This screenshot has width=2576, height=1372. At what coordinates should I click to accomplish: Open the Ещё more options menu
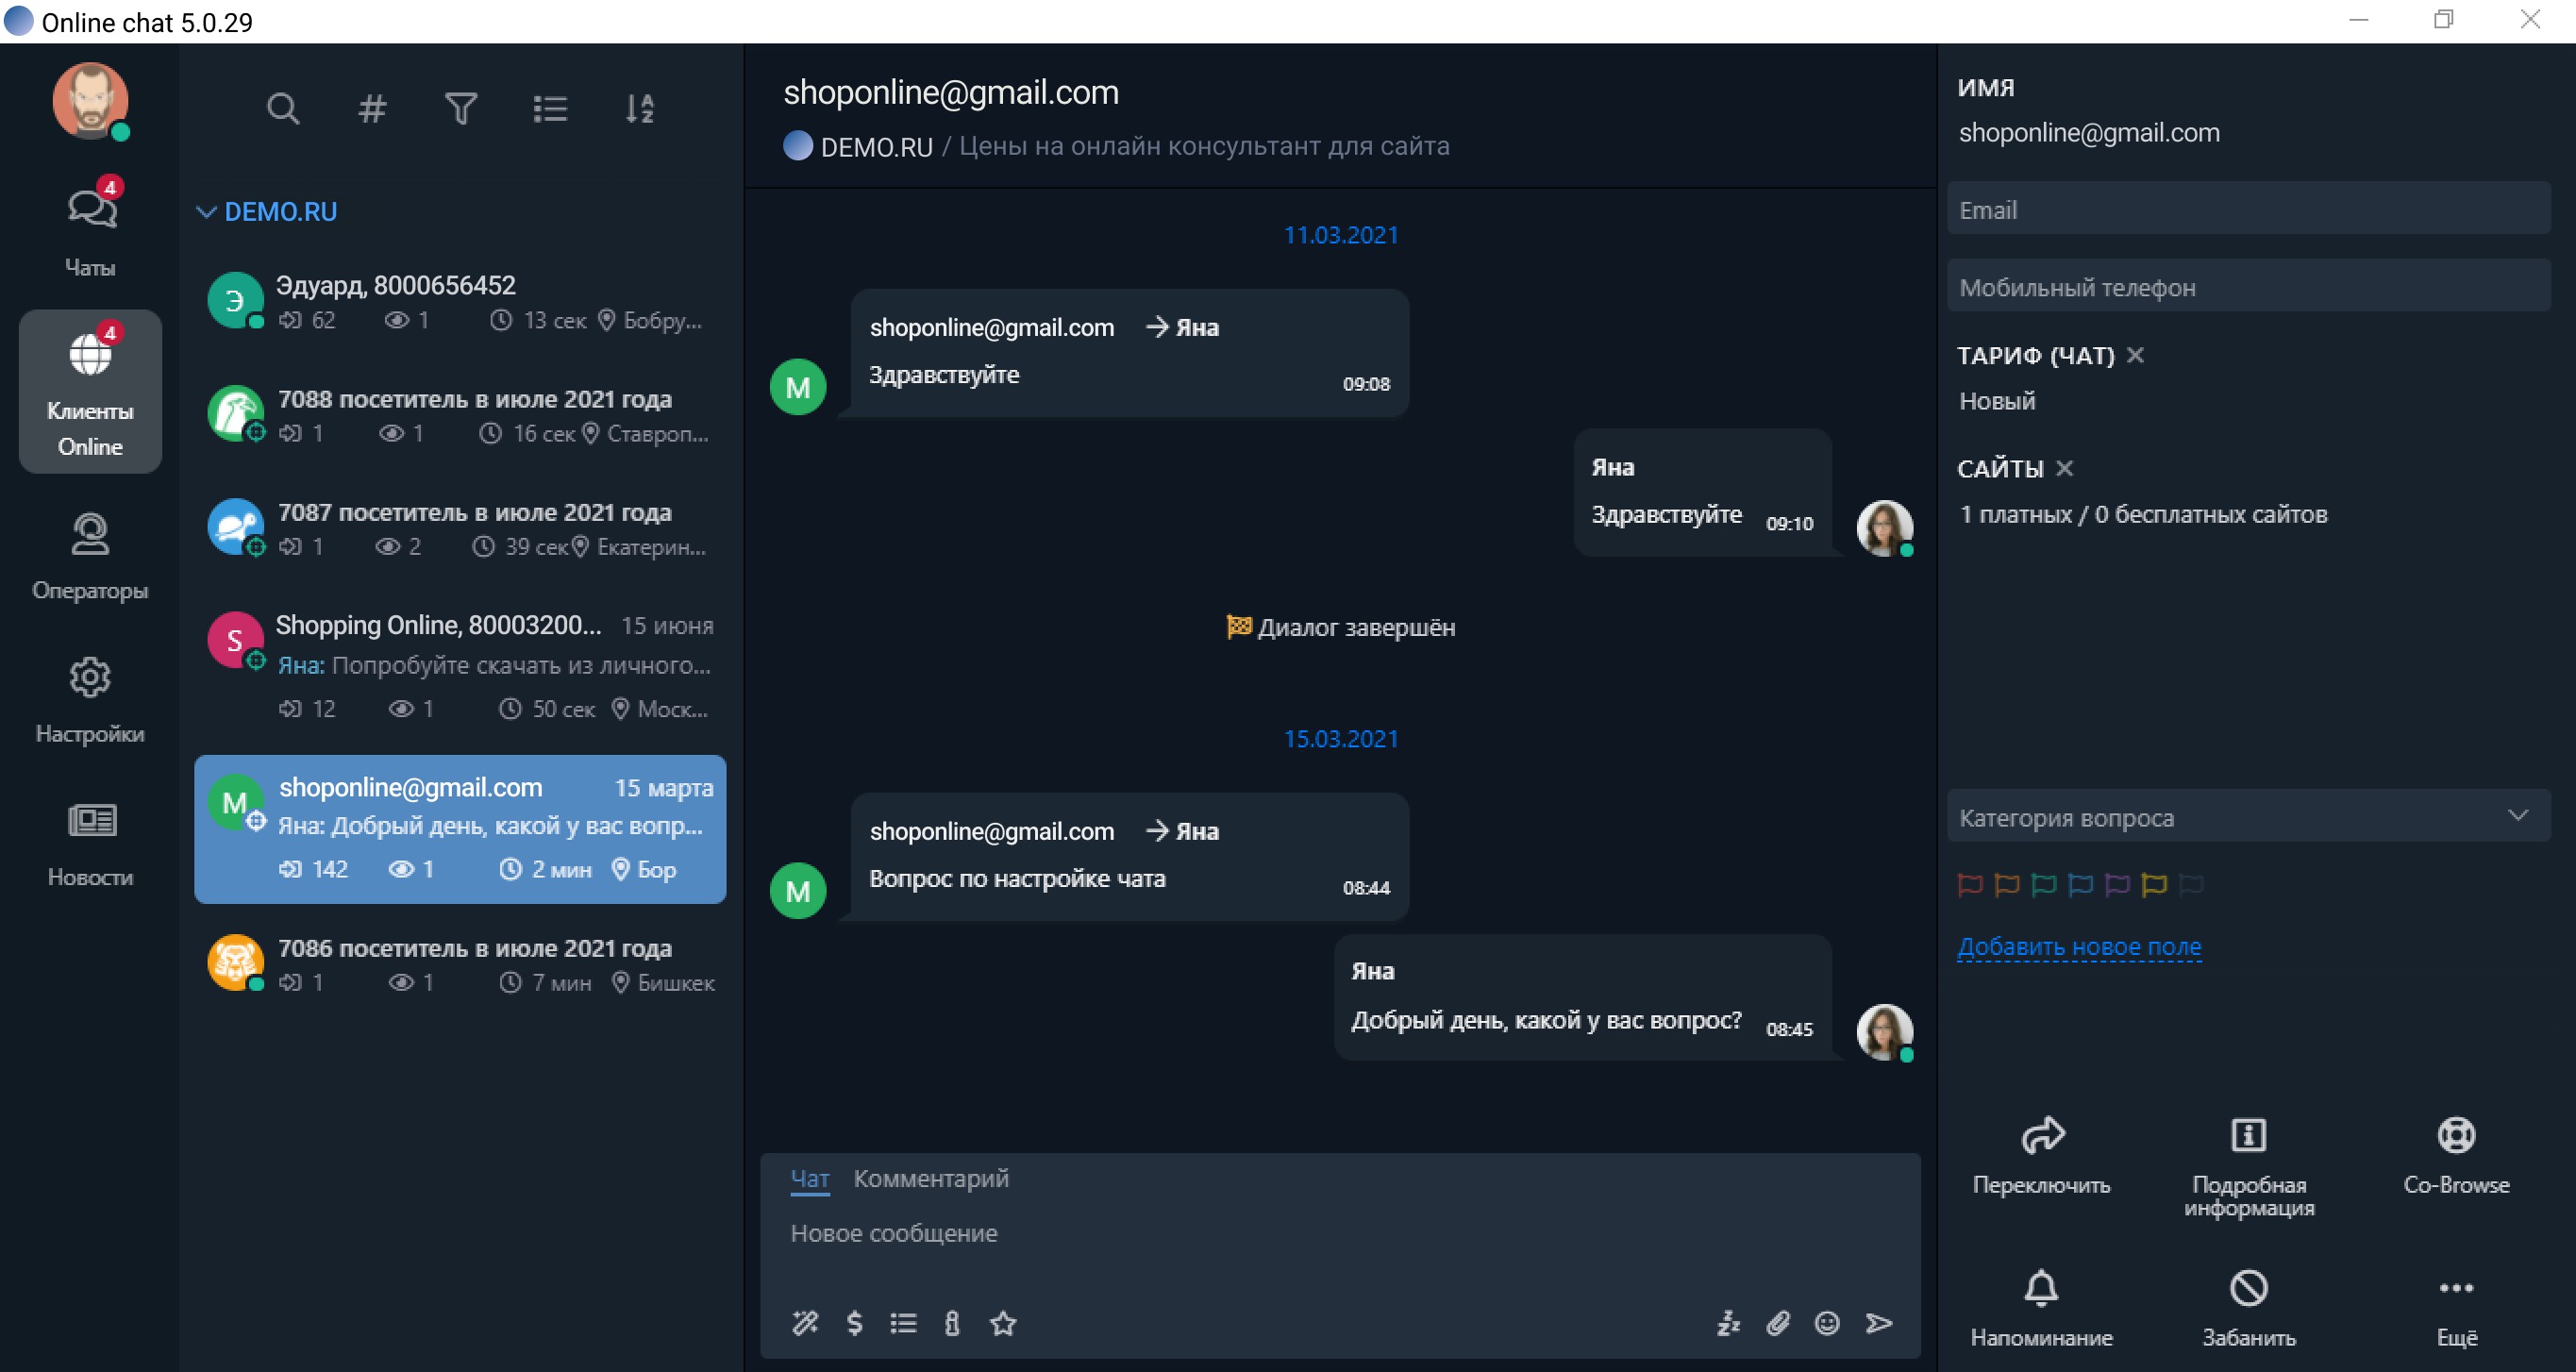tap(2455, 1288)
